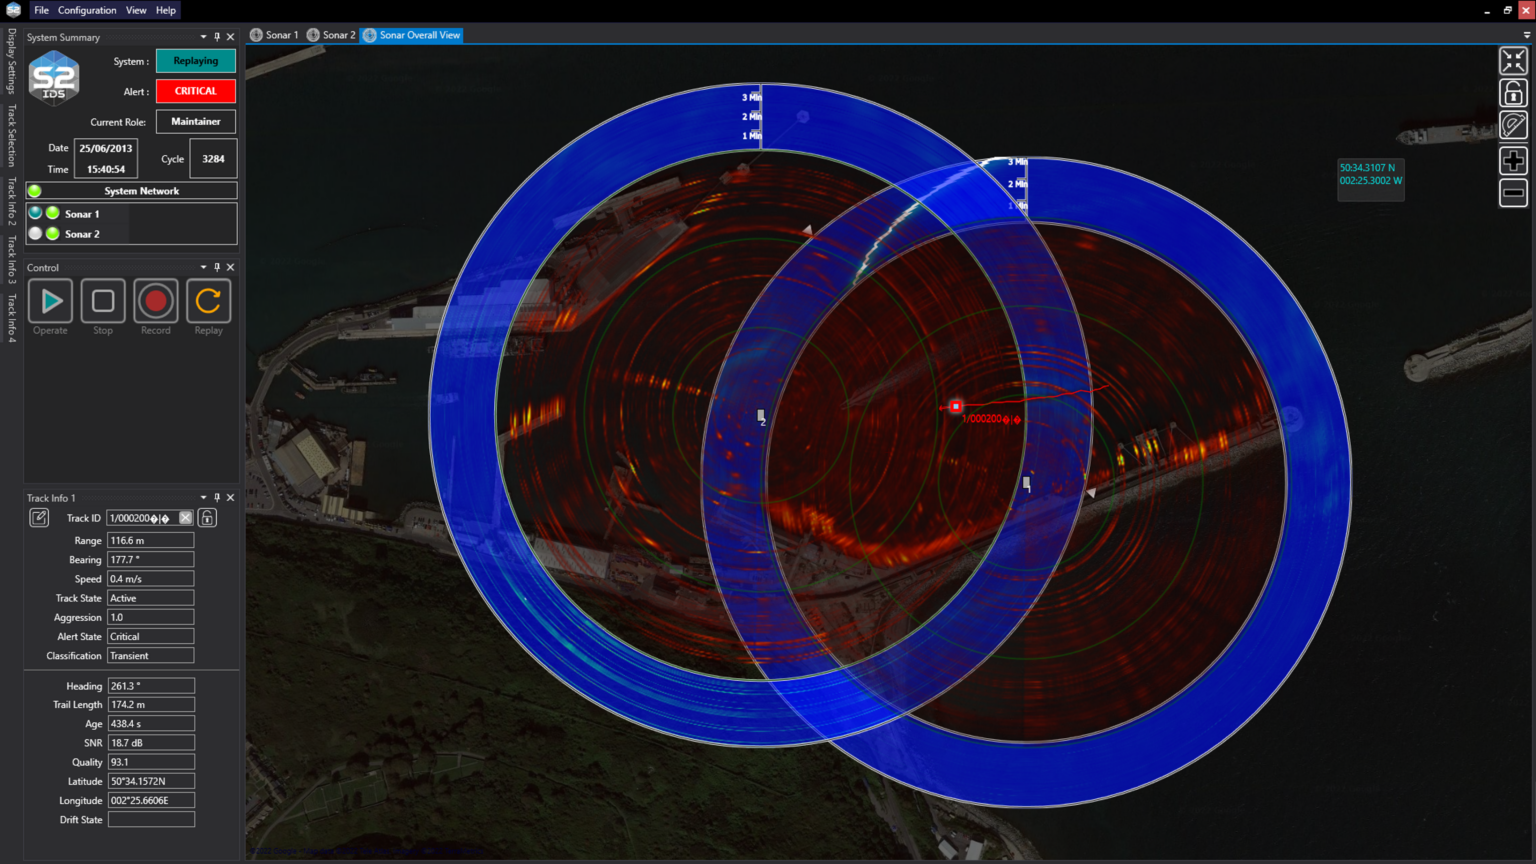This screenshot has height=864, width=1536.
Task: Click the coordinate readout 50:34.3107 N
Action: (x=1367, y=168)
